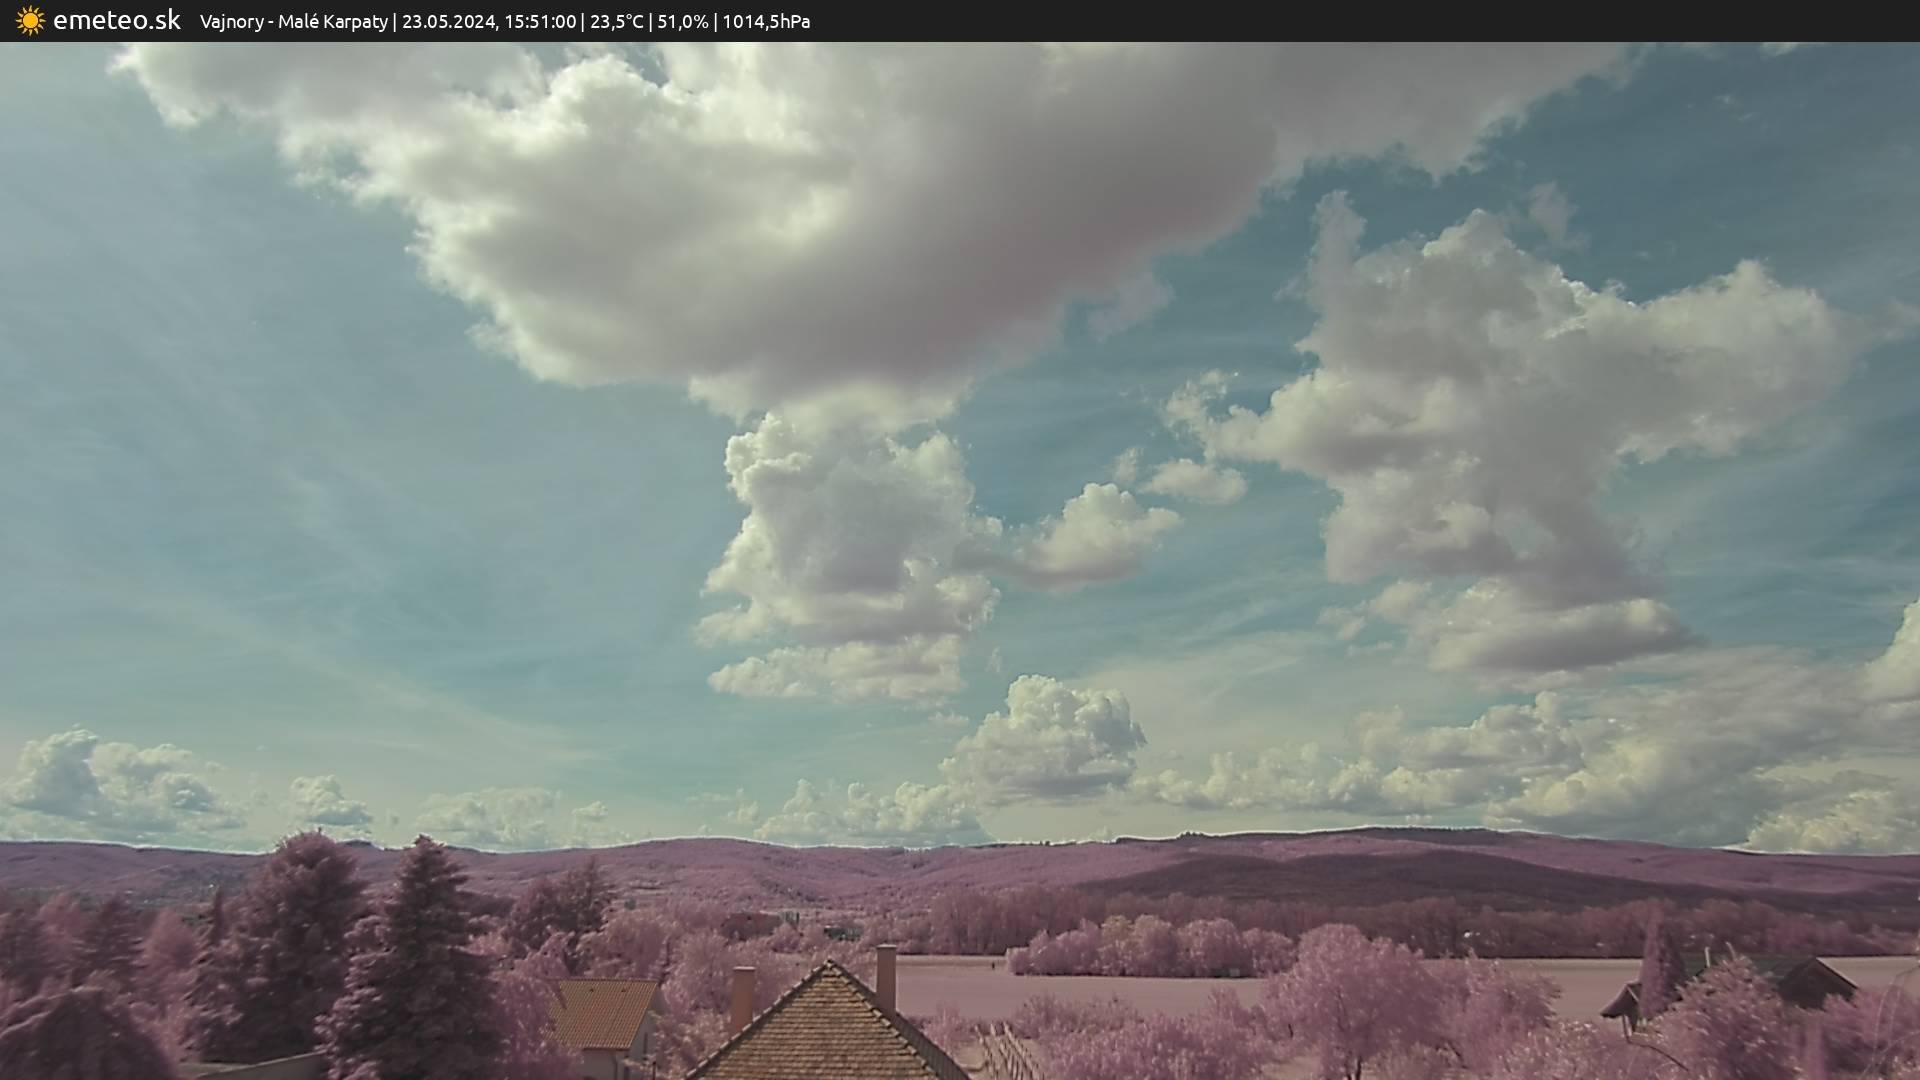Viewport: 1920px width, 1080px height.
Task: Click the sun logo icon
Action: 30,21
